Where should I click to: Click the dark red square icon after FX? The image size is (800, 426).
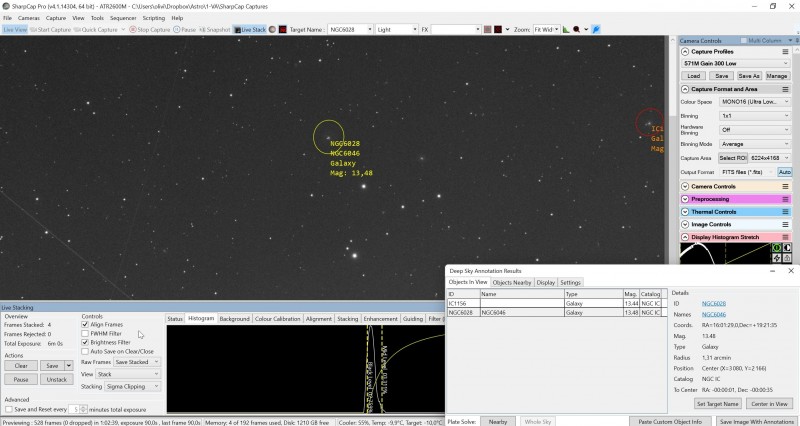(x=498, y=30)
